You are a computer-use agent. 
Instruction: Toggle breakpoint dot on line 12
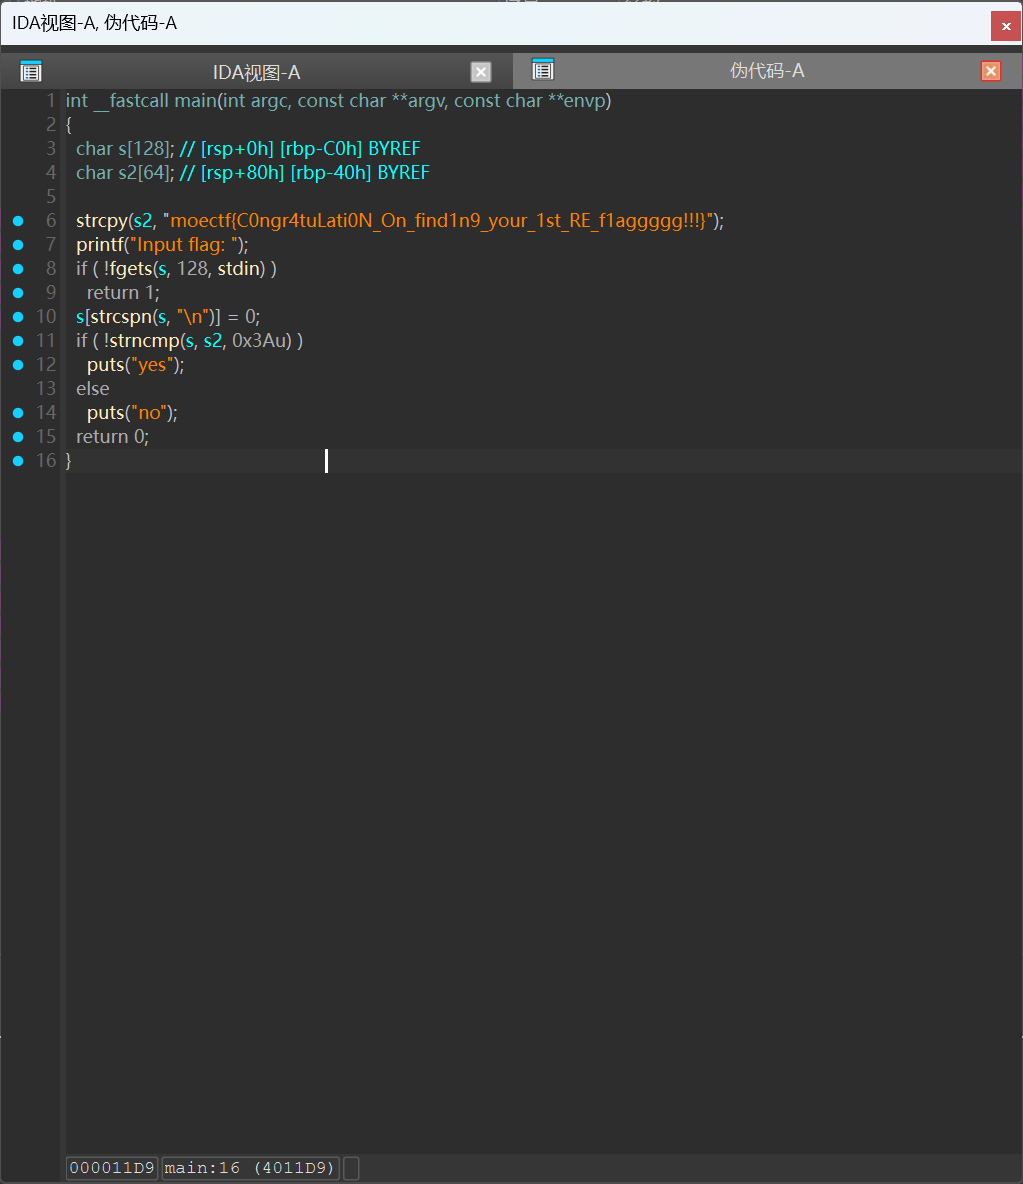(x=18, y=365)
